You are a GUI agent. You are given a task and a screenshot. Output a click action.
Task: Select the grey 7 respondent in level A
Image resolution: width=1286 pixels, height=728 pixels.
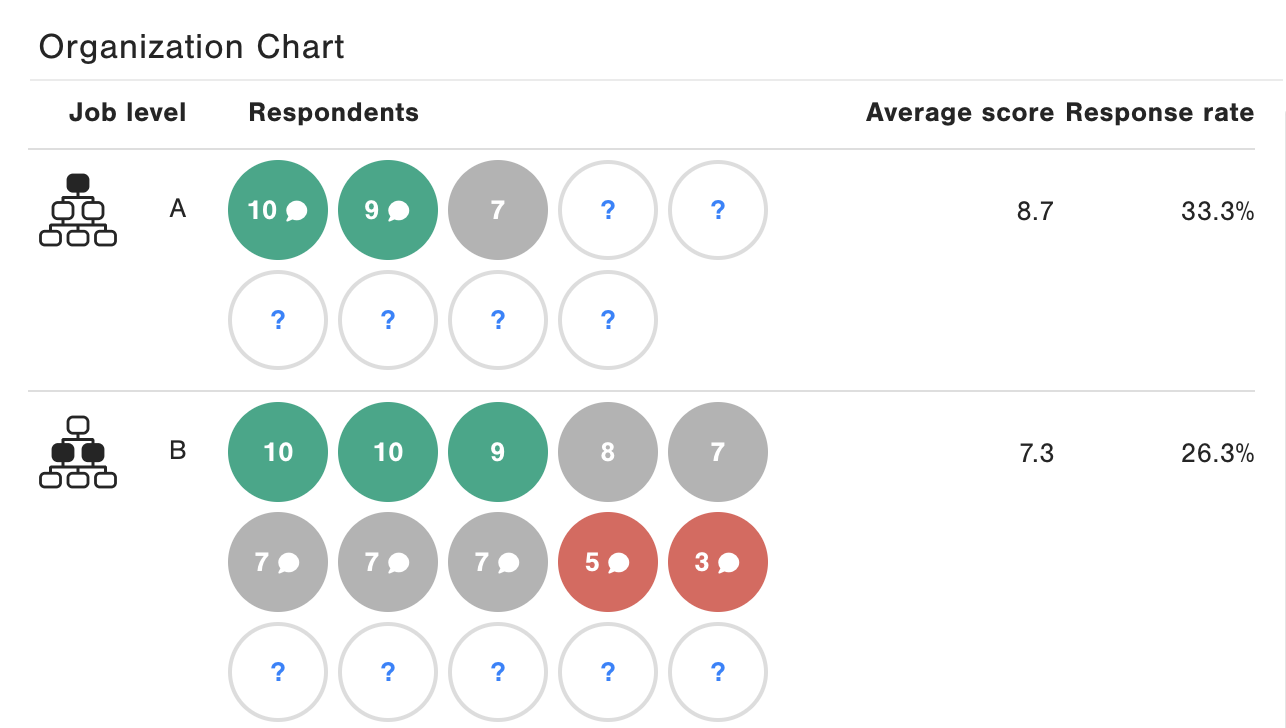[x=498, y=210]
